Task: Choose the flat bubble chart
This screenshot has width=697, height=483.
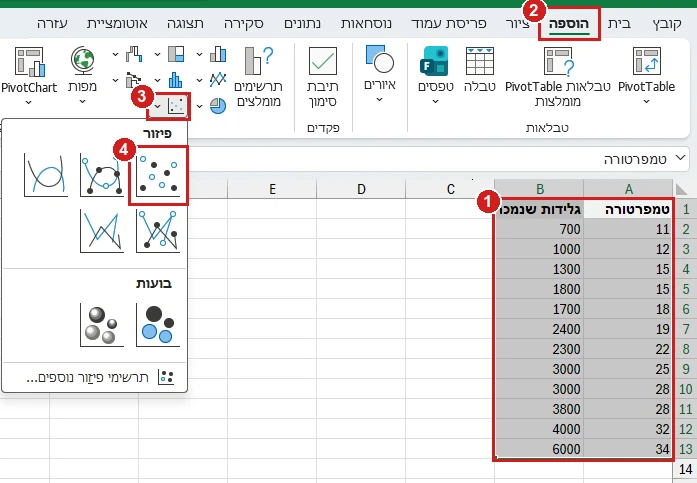Action: (x=158, y=325)
